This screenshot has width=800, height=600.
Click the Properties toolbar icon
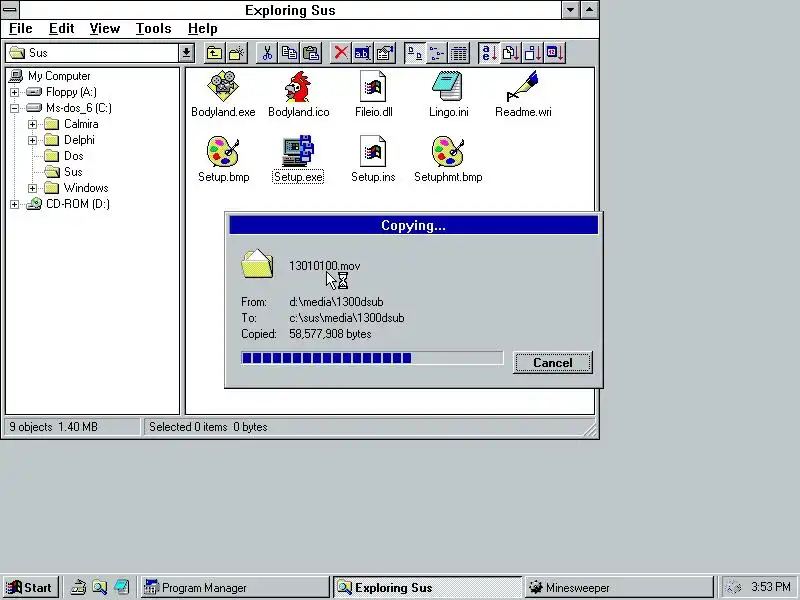click(x=385, y=53)
